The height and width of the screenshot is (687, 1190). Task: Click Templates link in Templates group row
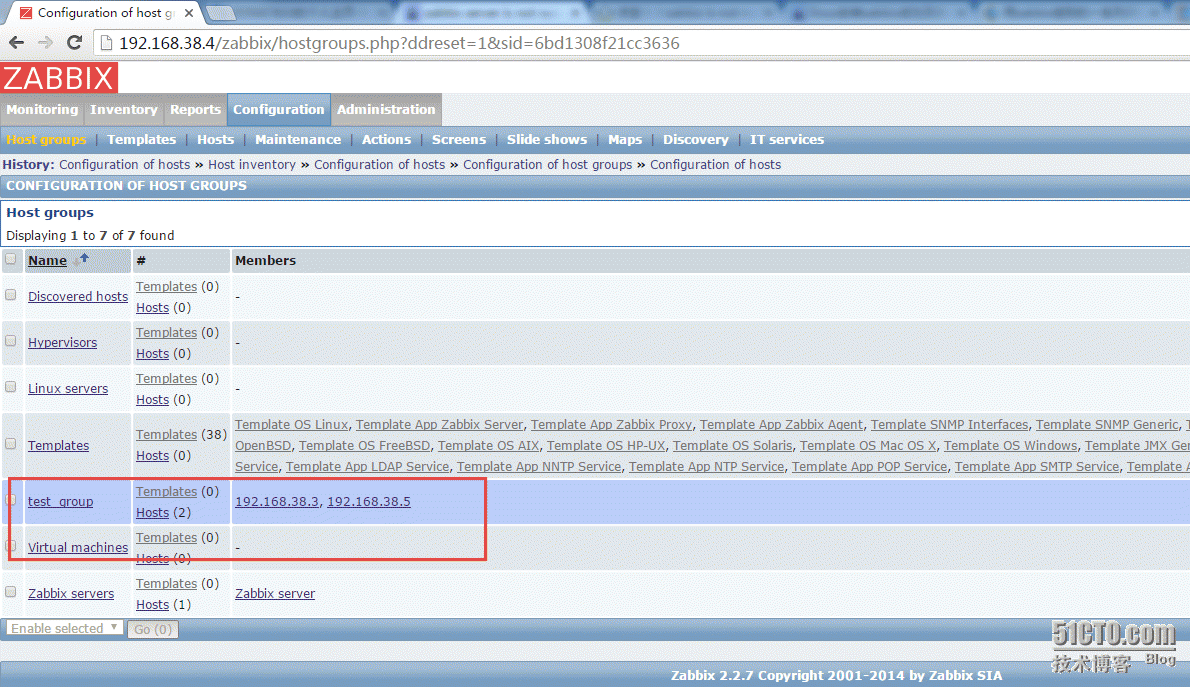[166, 435]
